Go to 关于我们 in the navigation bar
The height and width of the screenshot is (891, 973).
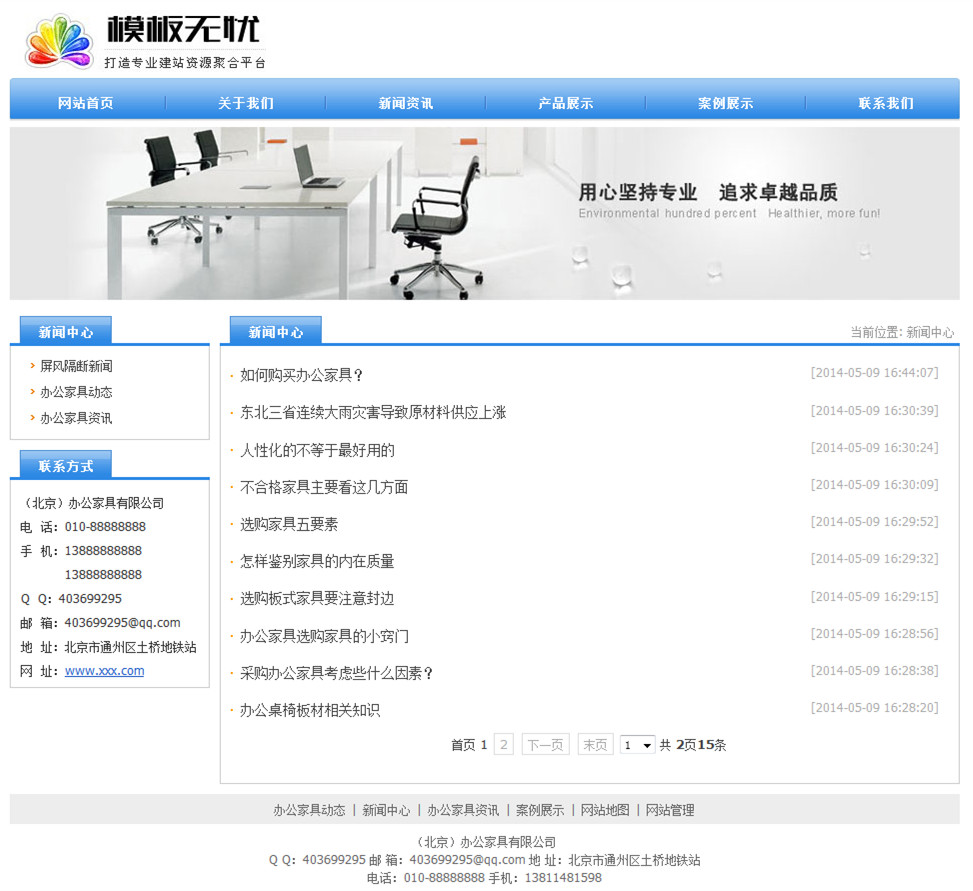[x=246, y=103]
